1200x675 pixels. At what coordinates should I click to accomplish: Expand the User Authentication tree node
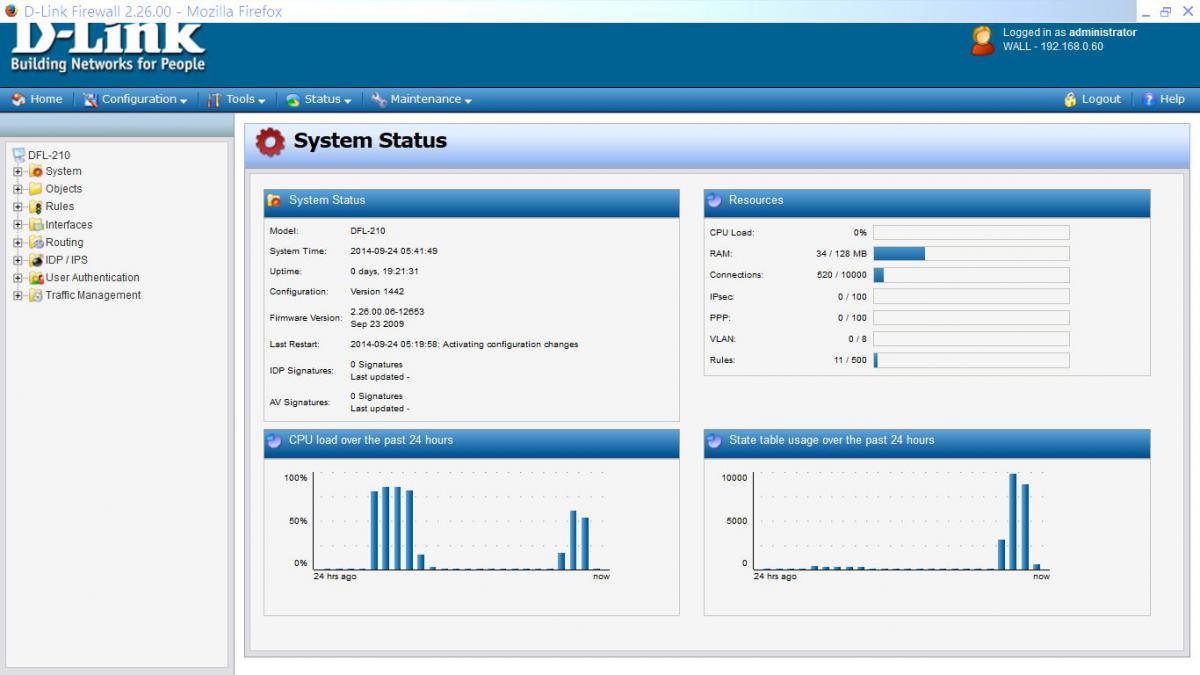(x=18, y=278)
